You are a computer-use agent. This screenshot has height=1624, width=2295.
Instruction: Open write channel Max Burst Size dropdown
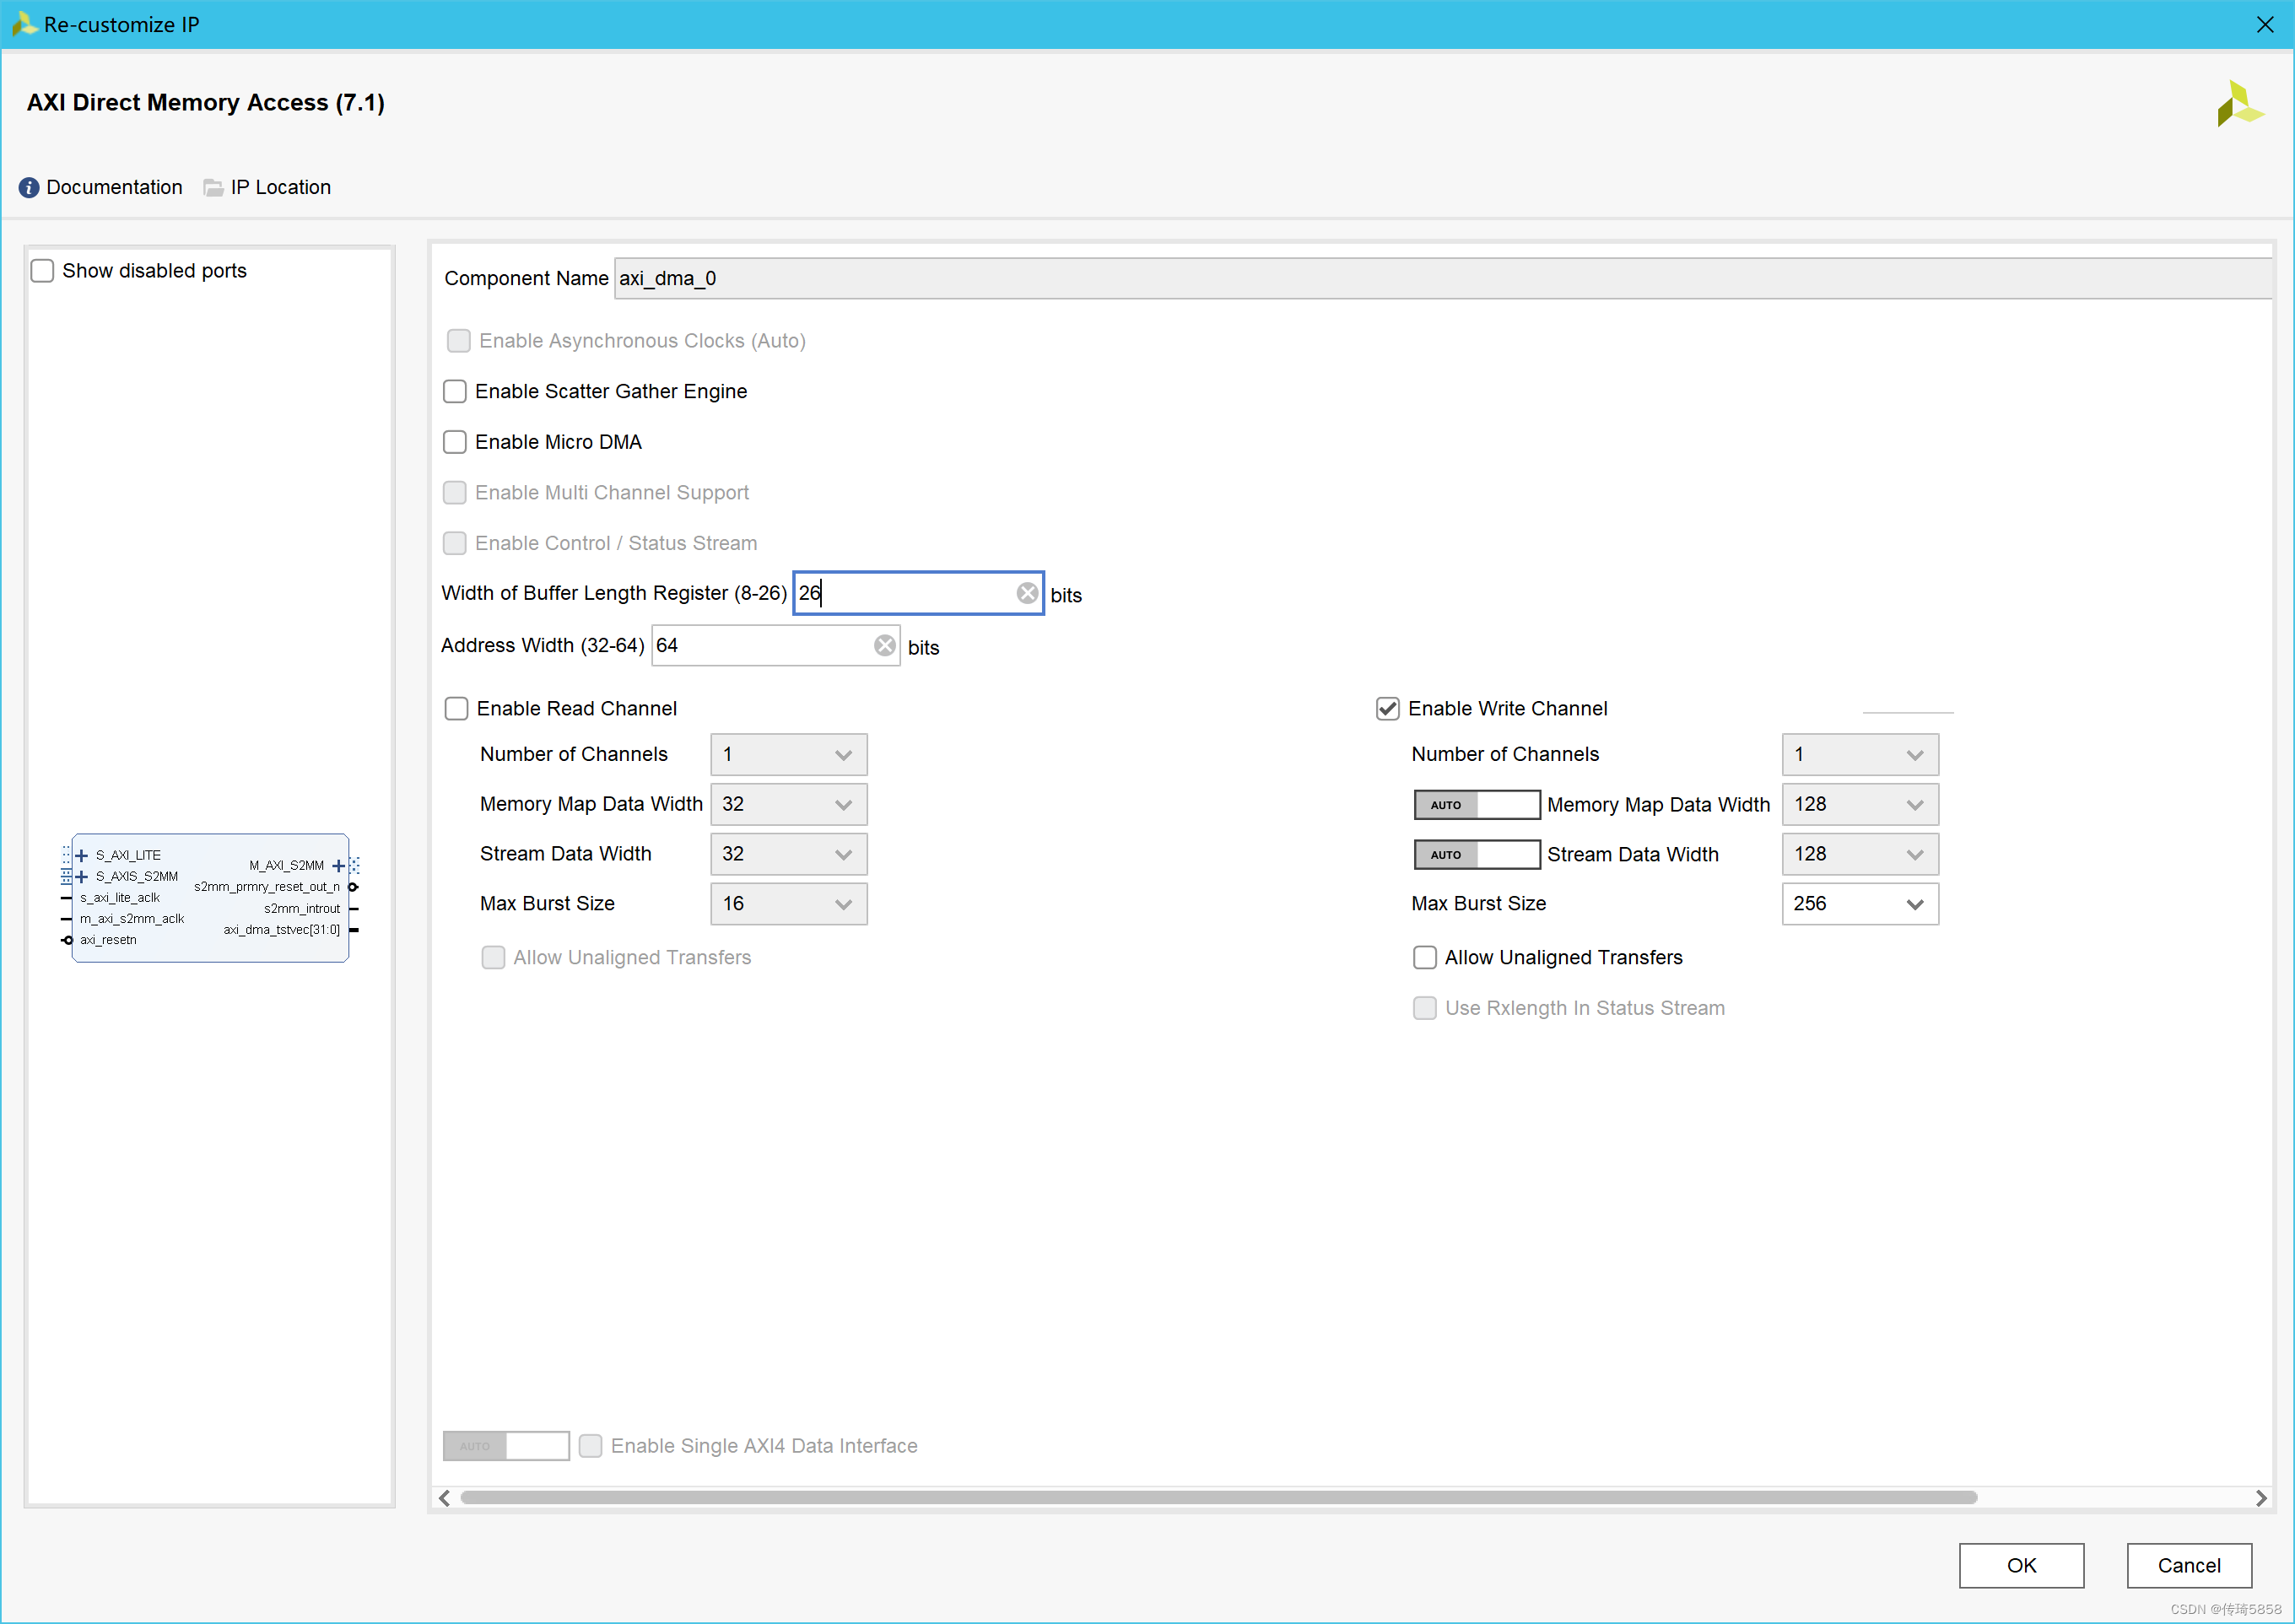click(x=1859, y=904)
